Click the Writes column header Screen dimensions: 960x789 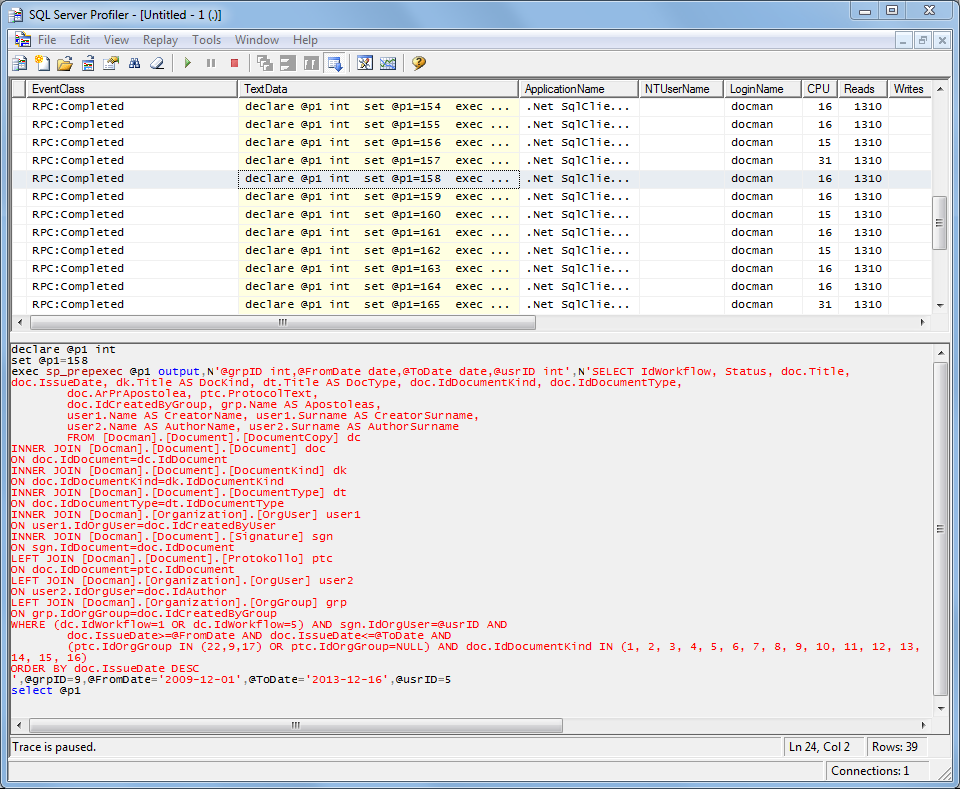tap(909, 89)
